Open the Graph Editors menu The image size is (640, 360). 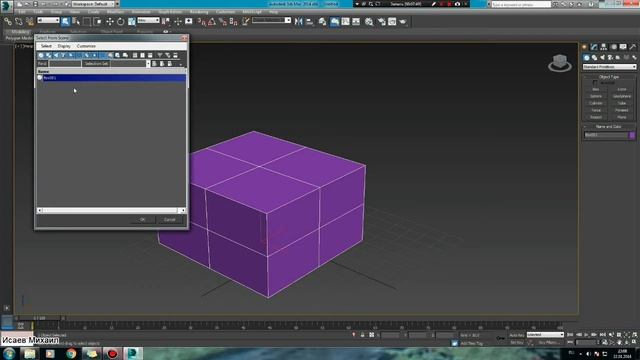(170, 12)
